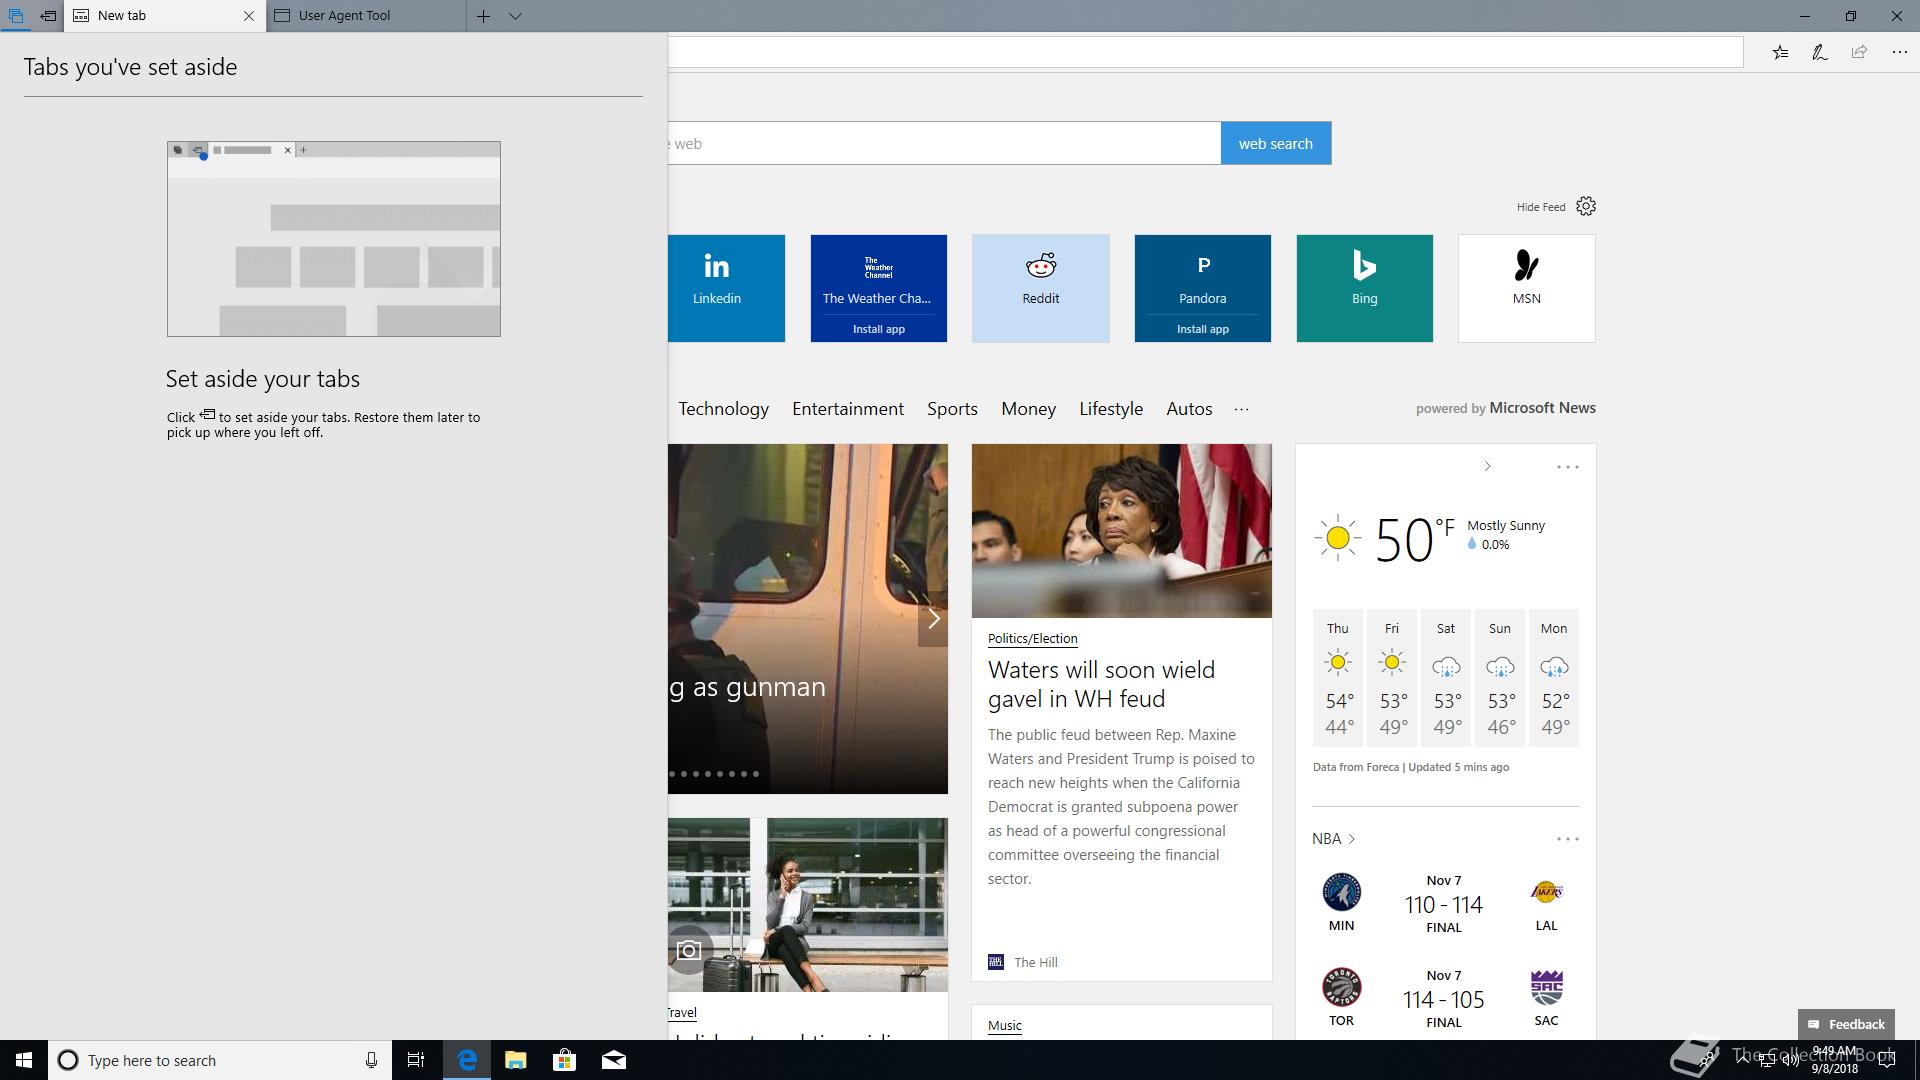The width and height of the screenshot is (1920, 1080).
Task: Click the TOR Raptors team logo
Action: pos(1341,986)
